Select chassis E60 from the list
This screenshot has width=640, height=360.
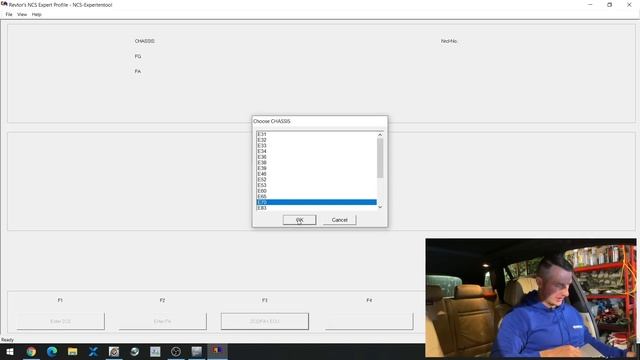point(316,191)
